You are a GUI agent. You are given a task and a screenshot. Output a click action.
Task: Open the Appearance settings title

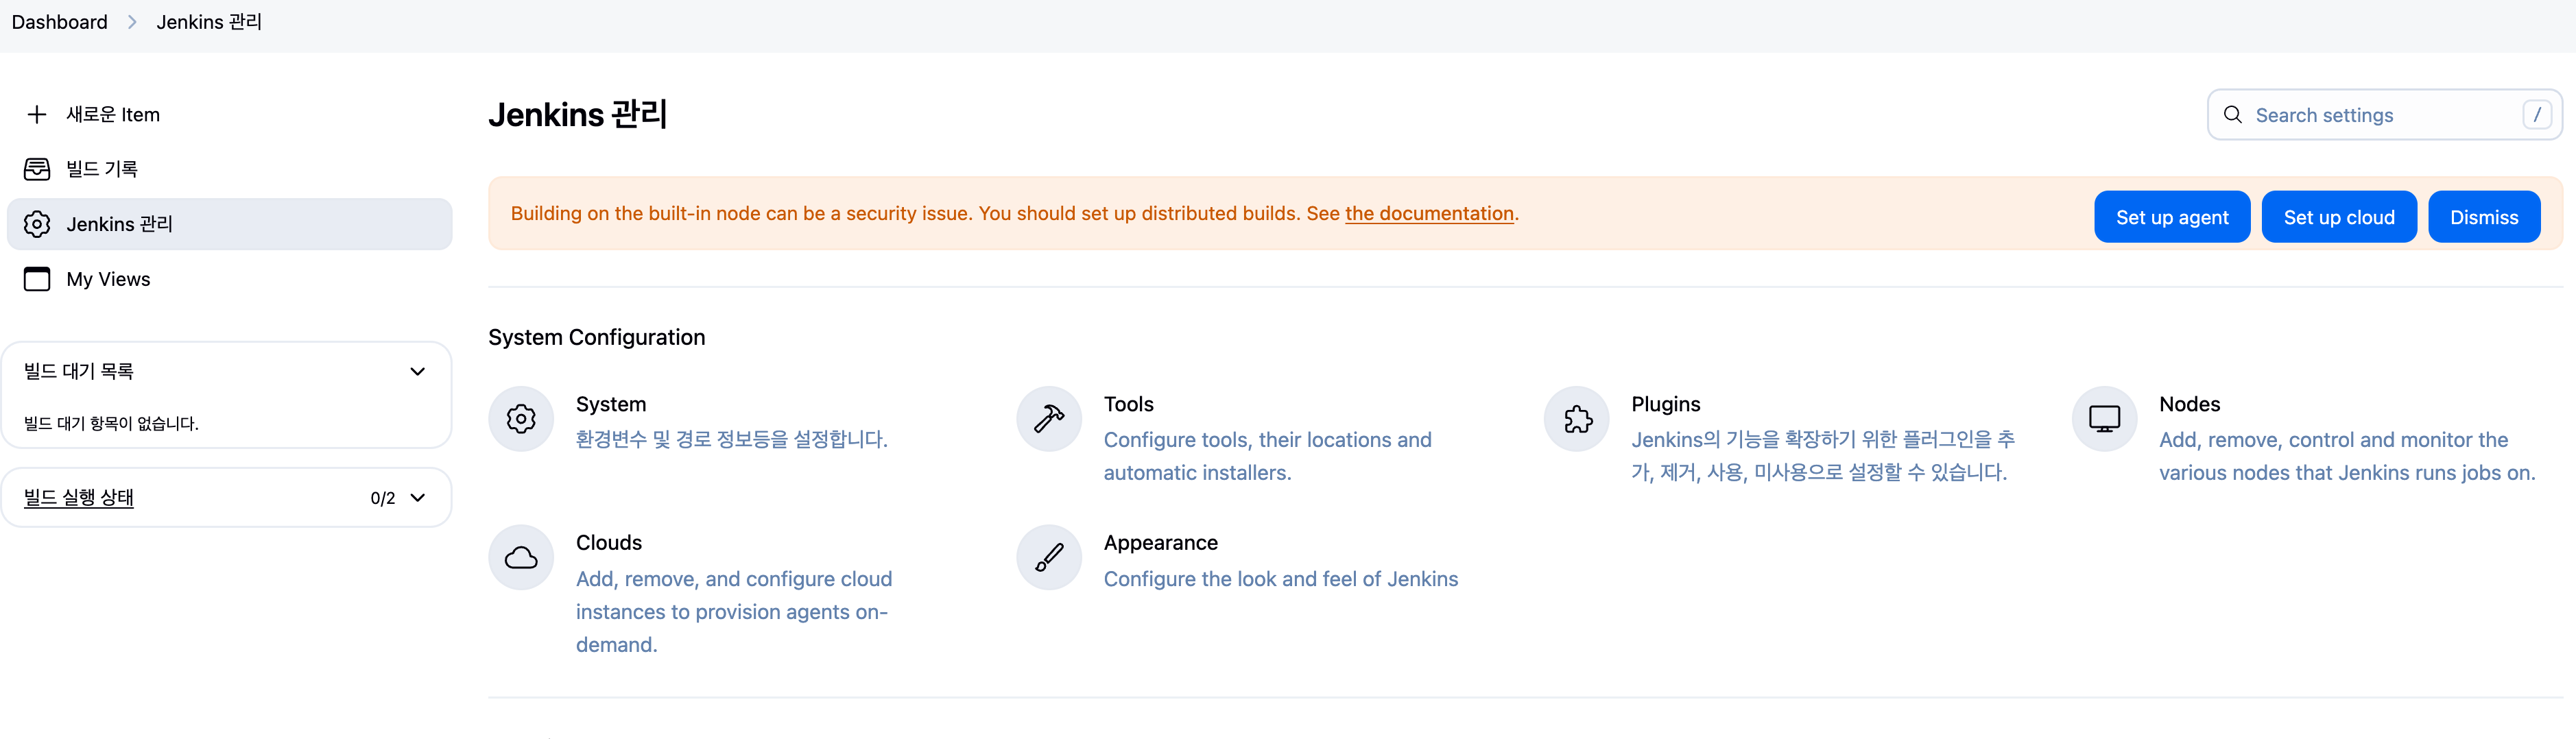[x=1161, y=543]
